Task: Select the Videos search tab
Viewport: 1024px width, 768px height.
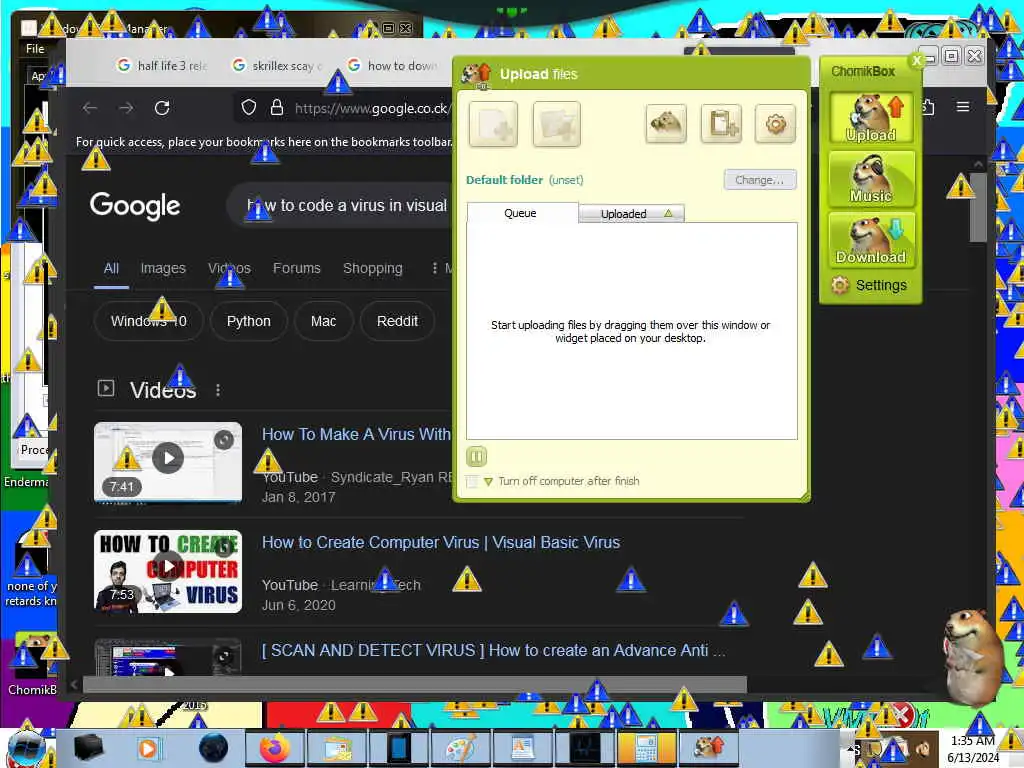Action: [229, 268]
